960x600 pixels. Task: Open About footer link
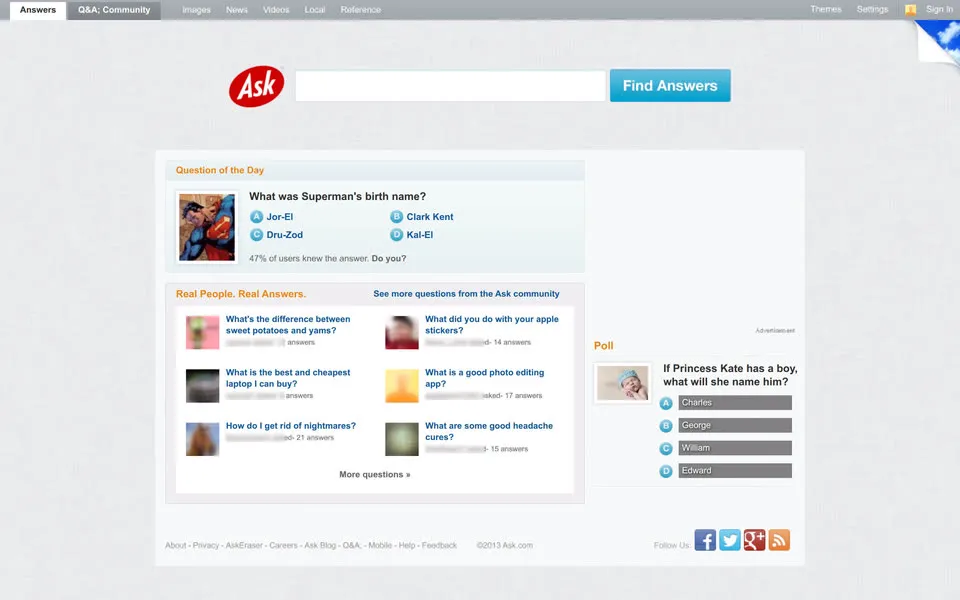point(176,545)
